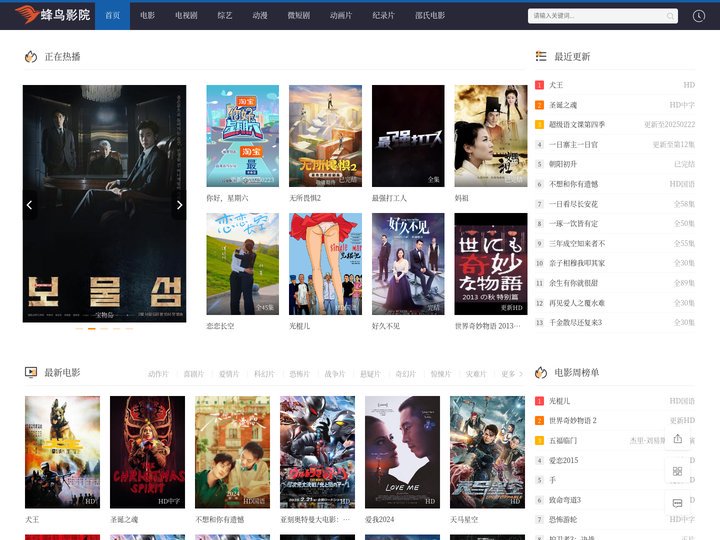Open the 微短剧 menu item
This screenshot has width=720, height=540.
tap(298, 16)
